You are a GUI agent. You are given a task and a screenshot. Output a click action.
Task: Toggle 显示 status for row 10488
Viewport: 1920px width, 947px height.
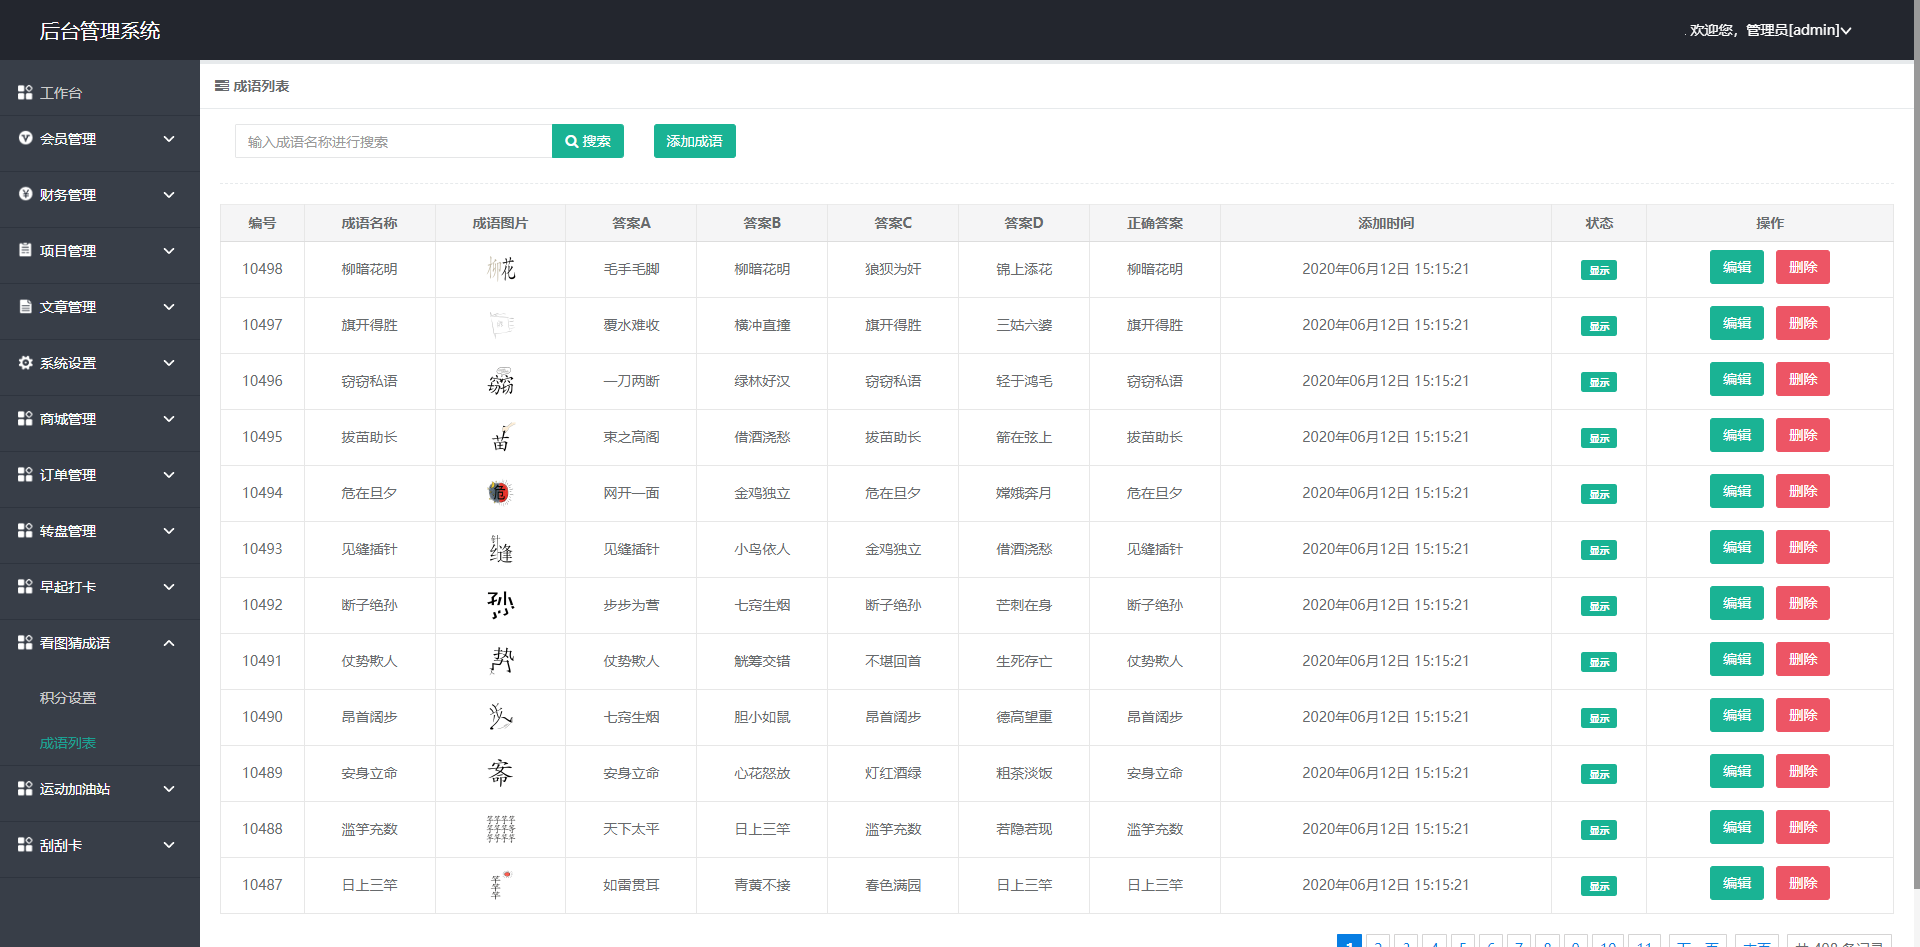point(1598,830)
